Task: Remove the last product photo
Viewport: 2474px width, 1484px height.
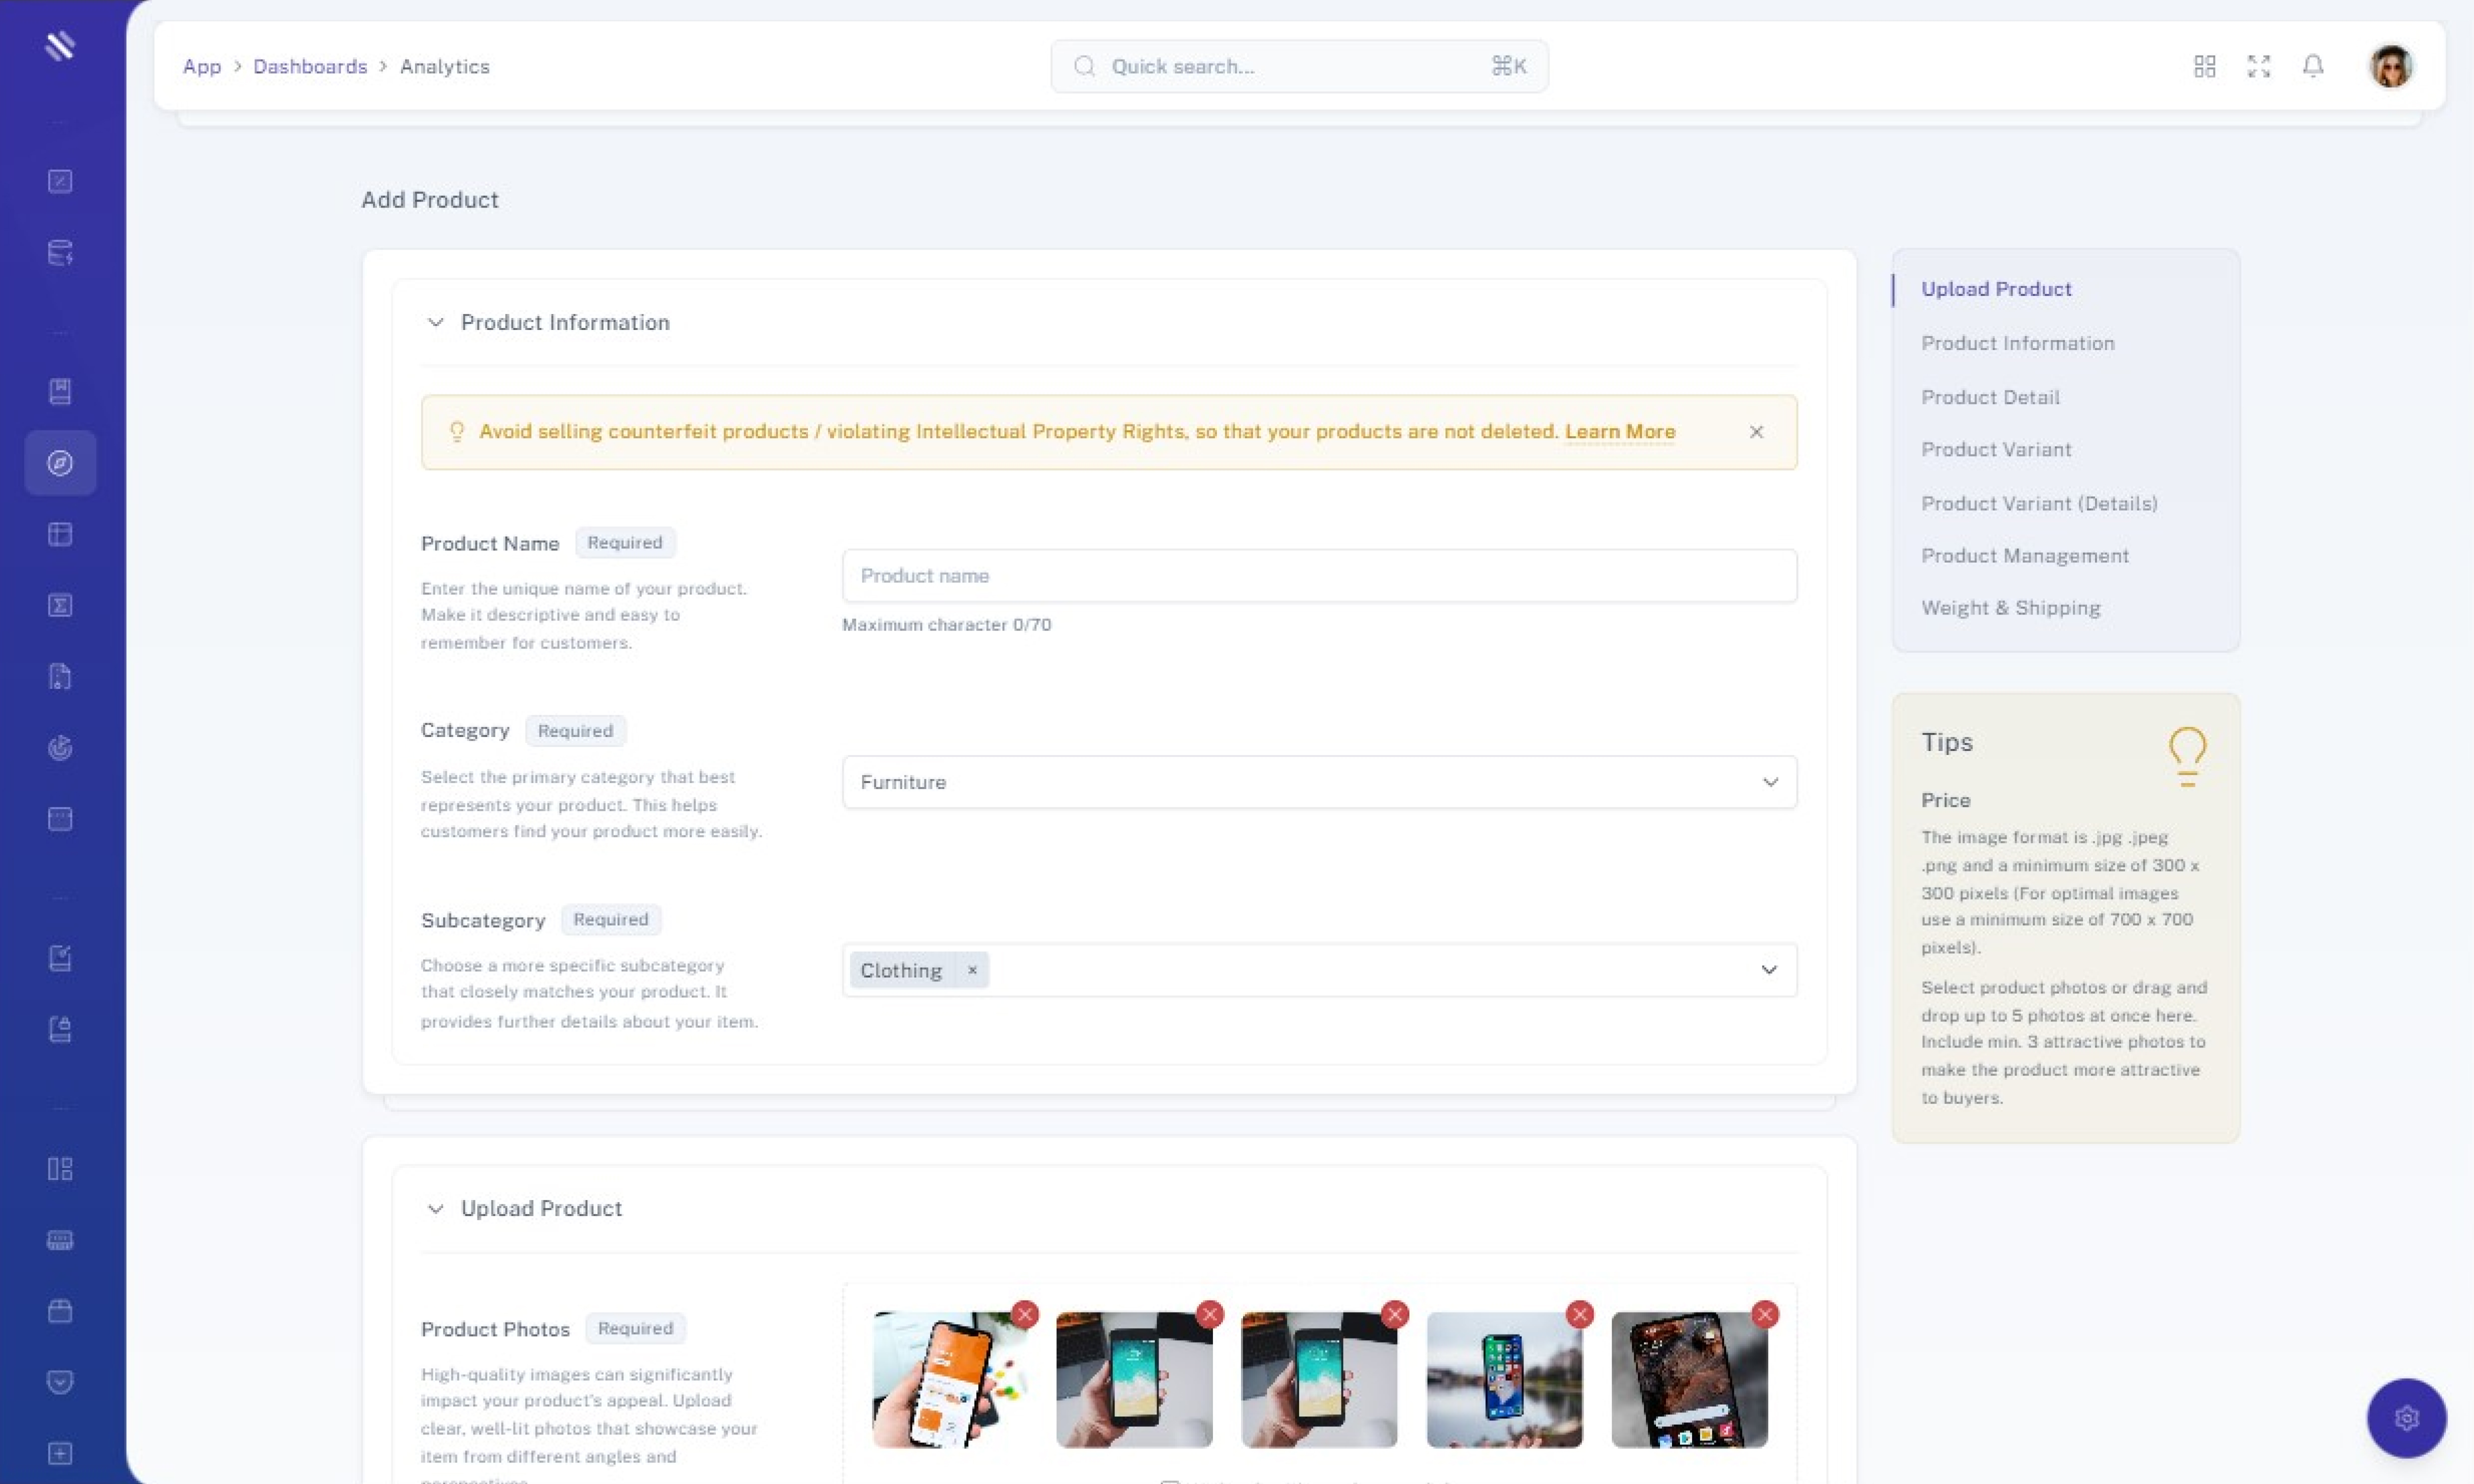Action: 1764,1314
